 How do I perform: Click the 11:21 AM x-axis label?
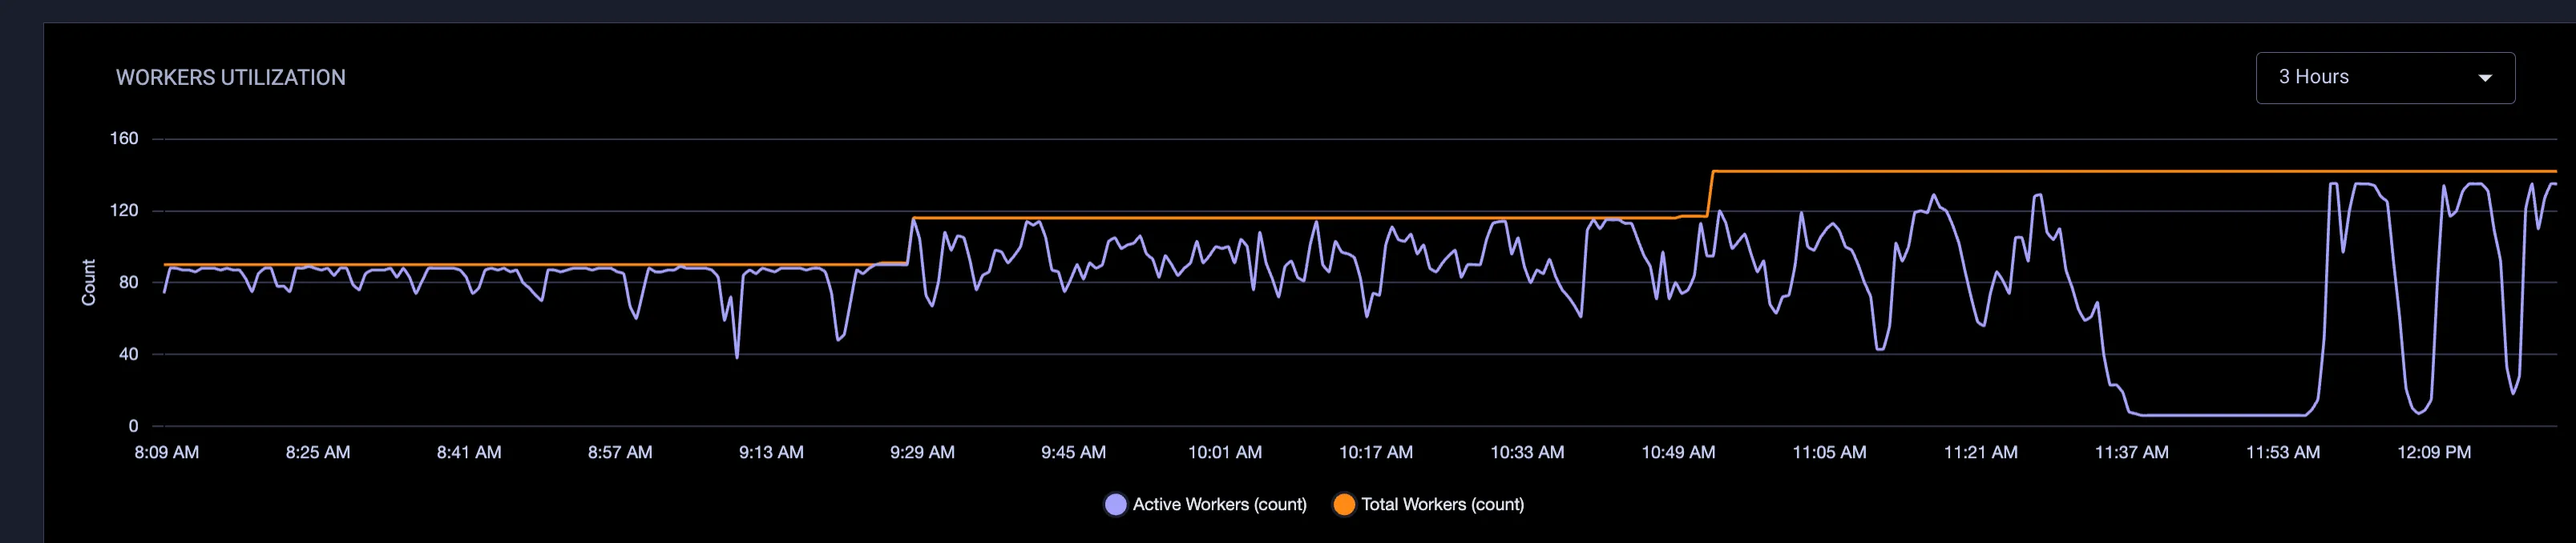point(1980,452)
